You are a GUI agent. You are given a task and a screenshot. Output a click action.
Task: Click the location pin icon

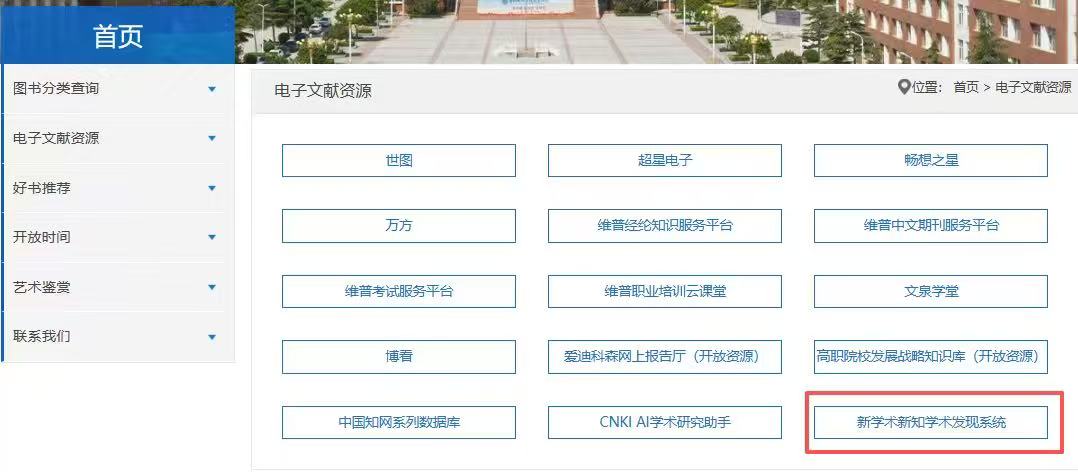click(x=904, y=87)
